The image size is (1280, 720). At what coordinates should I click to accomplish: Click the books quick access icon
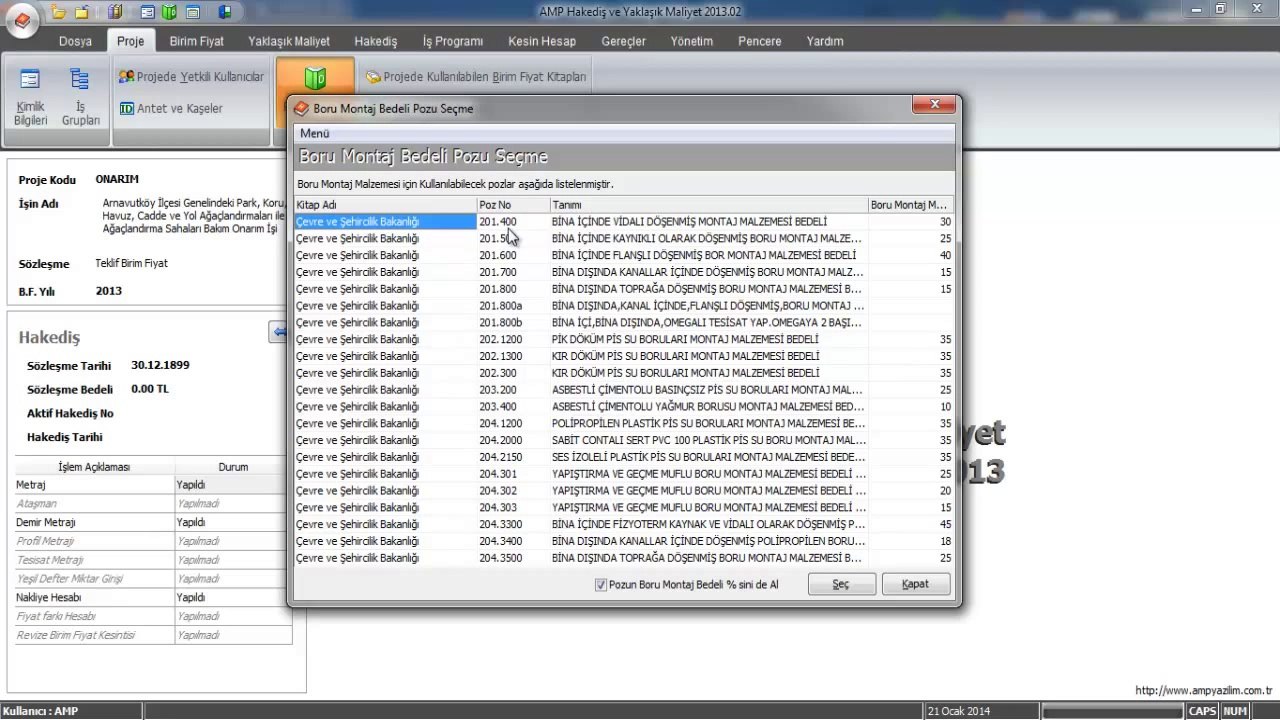click(x=116, y=12)
